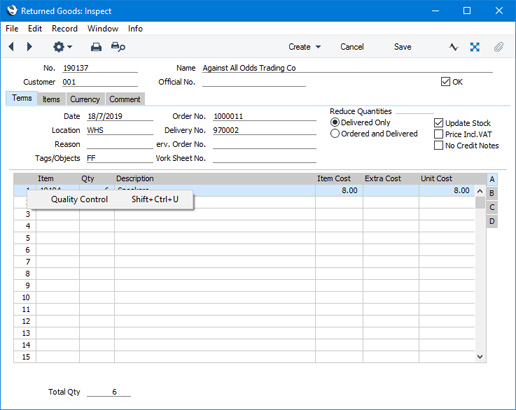Click the Cancel button
The height and width of the screenshot is (410, 516).
tap(352, 47)
